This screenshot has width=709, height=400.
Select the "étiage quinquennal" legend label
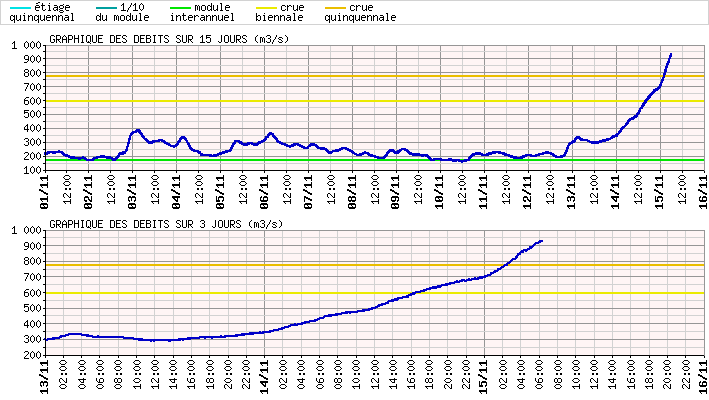[42, 13]
